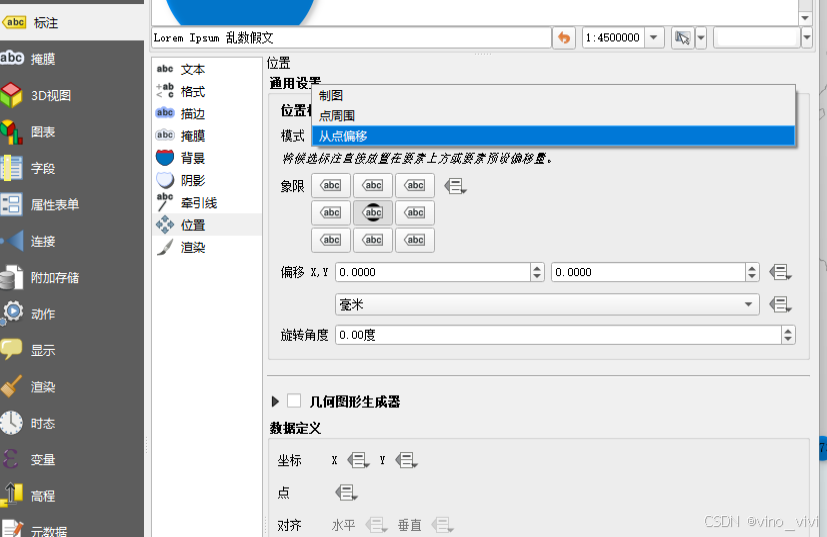Open the 1:4500000 scale dropdown
This screenshot has width=827, height=537.
tap(653, 38)
